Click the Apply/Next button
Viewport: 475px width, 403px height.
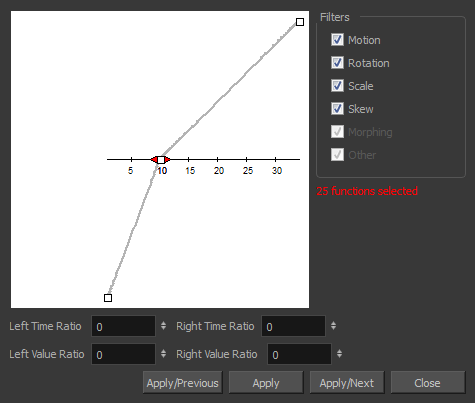pos(347,383)
